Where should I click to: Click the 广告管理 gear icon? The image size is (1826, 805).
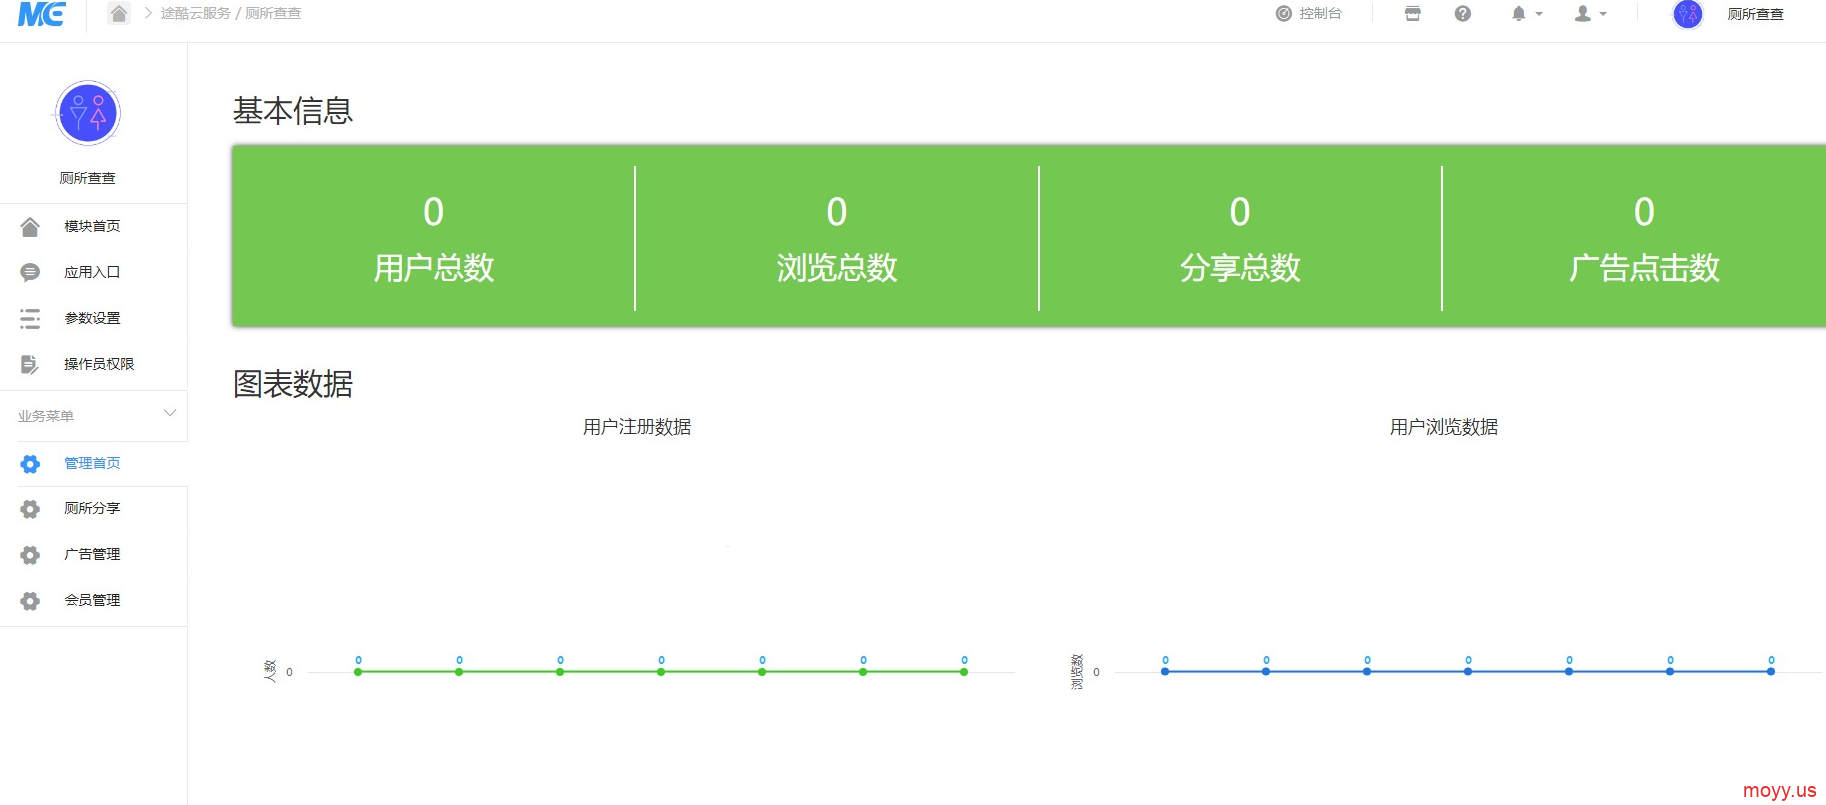30,555
